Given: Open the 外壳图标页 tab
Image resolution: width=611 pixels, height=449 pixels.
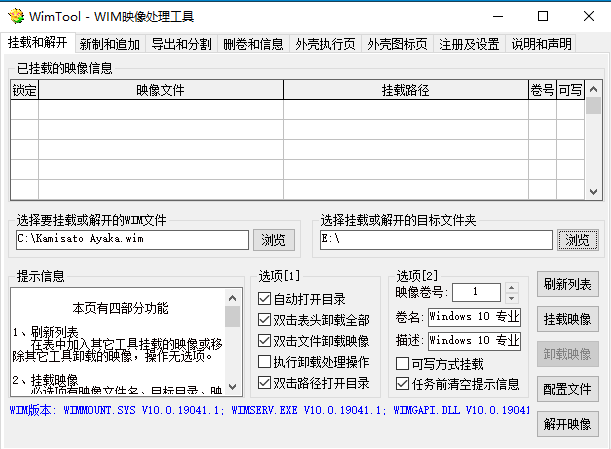Looking at the screenshot, I should click(397, 44).
